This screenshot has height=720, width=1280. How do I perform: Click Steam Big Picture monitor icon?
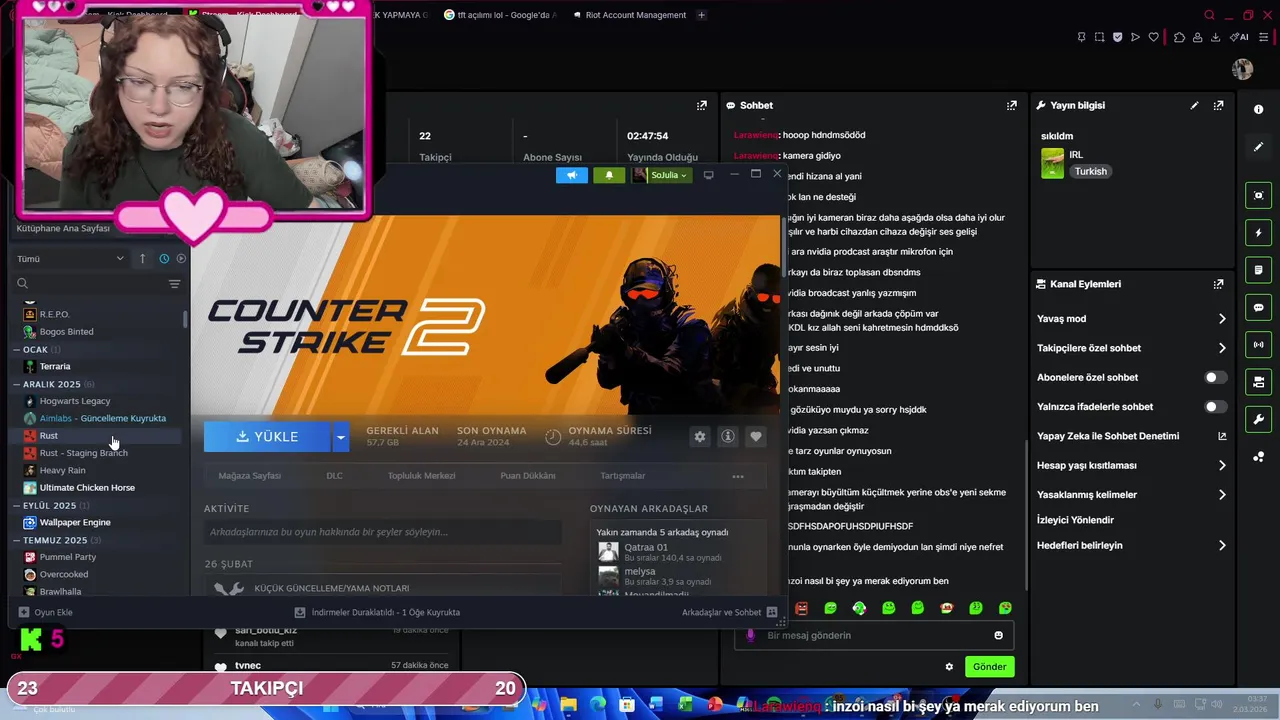click(709, 175)
